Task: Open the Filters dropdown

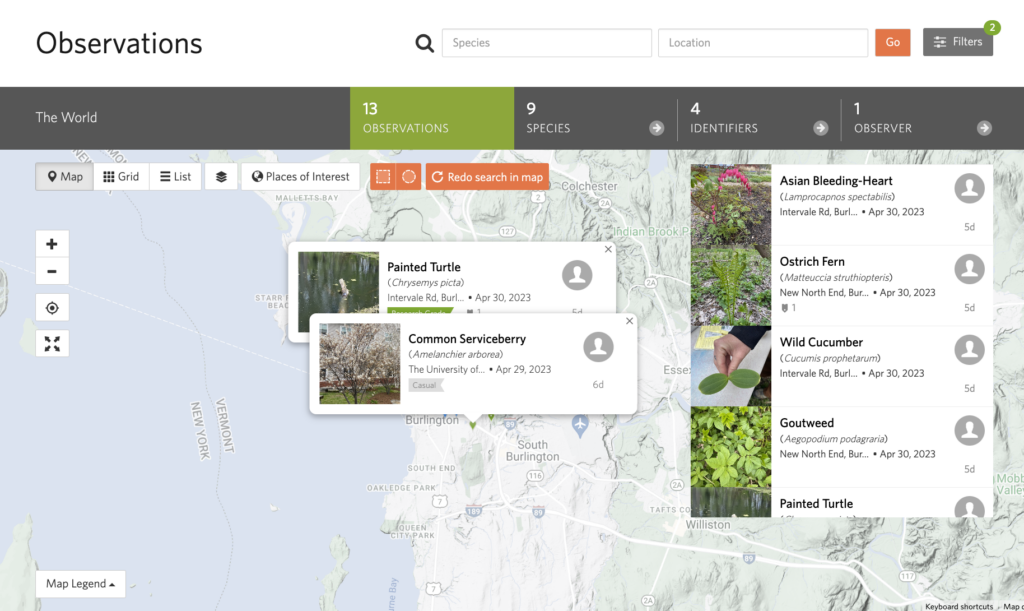Action: tap(957, 42)
